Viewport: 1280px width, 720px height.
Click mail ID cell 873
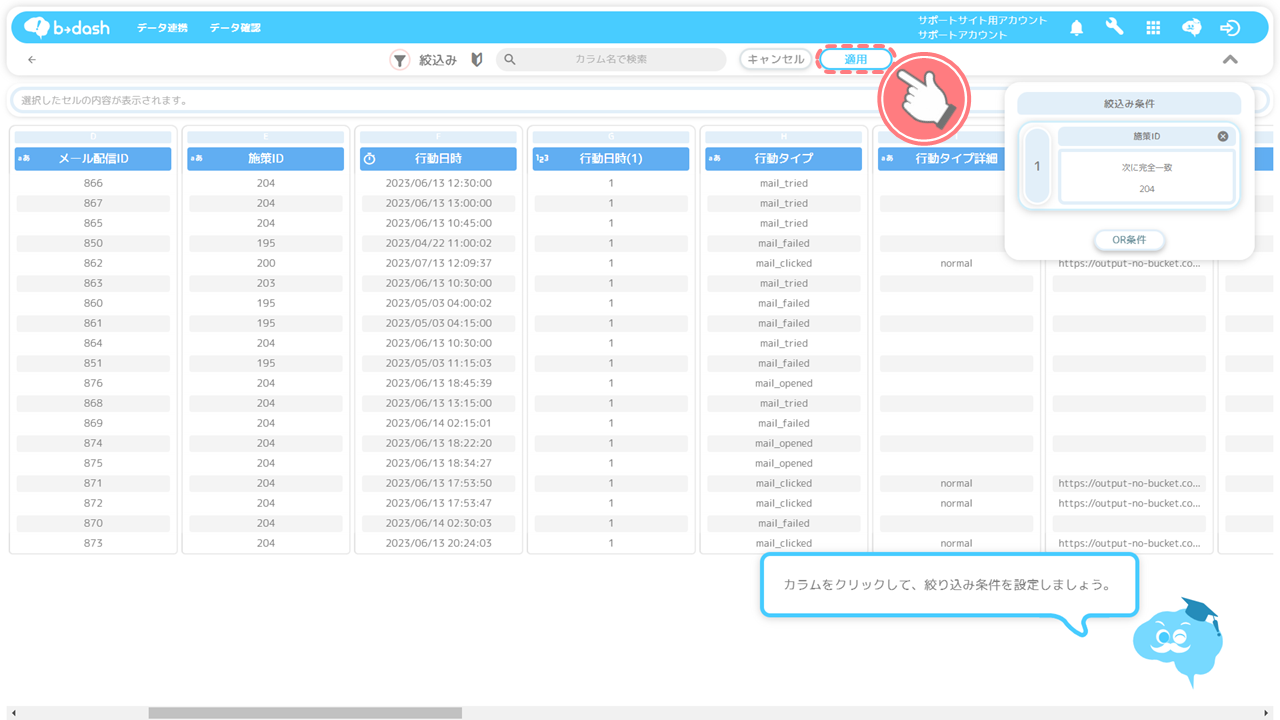(x=93, y=544)
